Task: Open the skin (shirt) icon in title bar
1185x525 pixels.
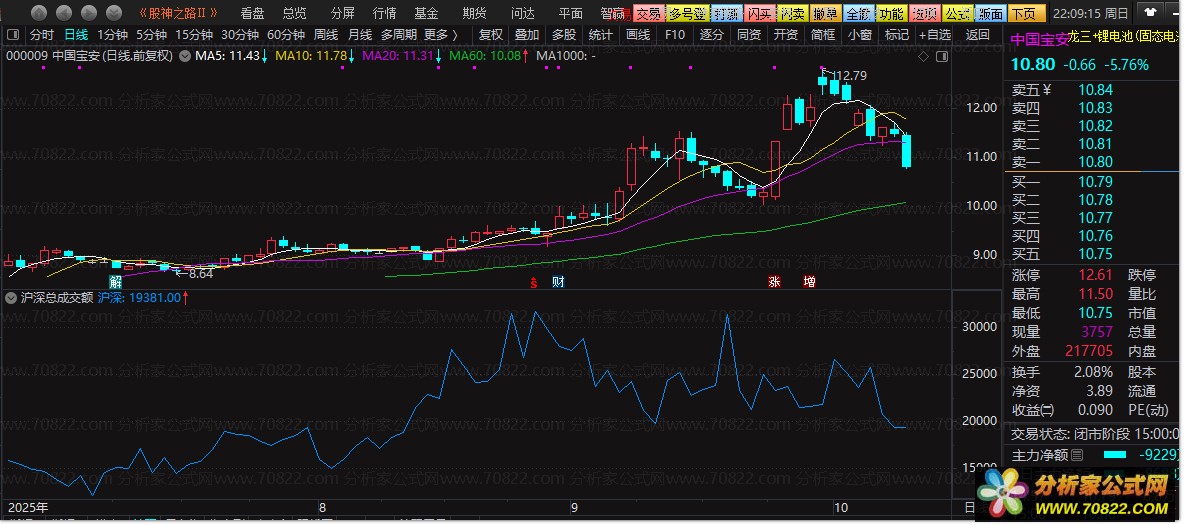Action: click(x=1151, y=11)
